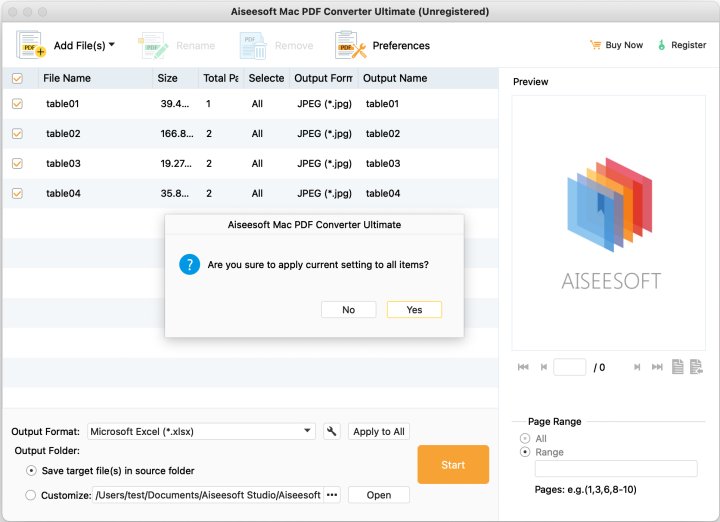Select the table01 file name
The image size is (720, 522).
coord(62,104)
